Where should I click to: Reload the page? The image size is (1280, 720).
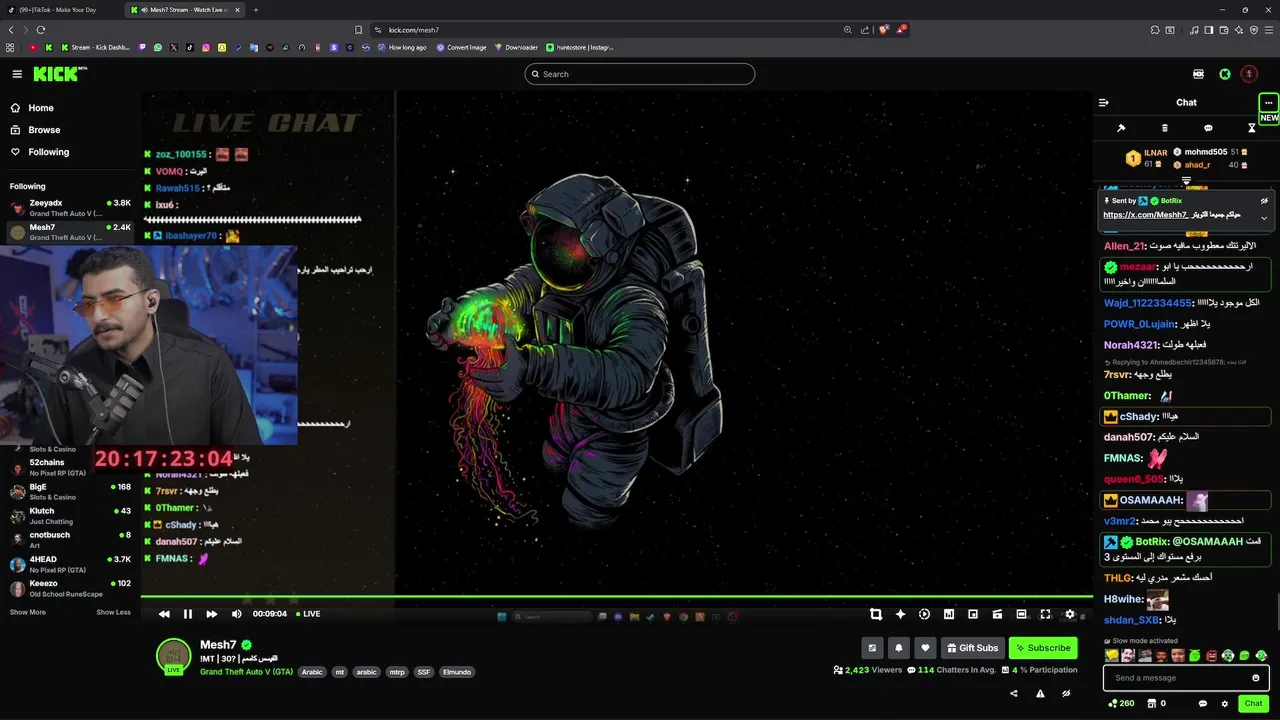pos(41,30)
